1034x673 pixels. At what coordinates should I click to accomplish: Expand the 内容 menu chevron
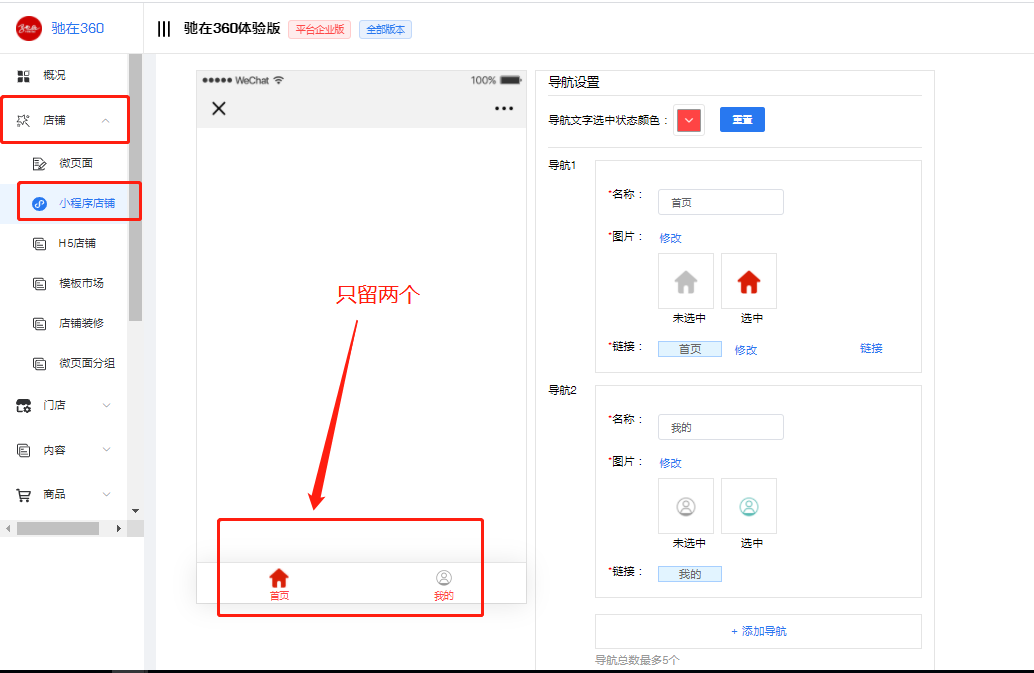106,450
